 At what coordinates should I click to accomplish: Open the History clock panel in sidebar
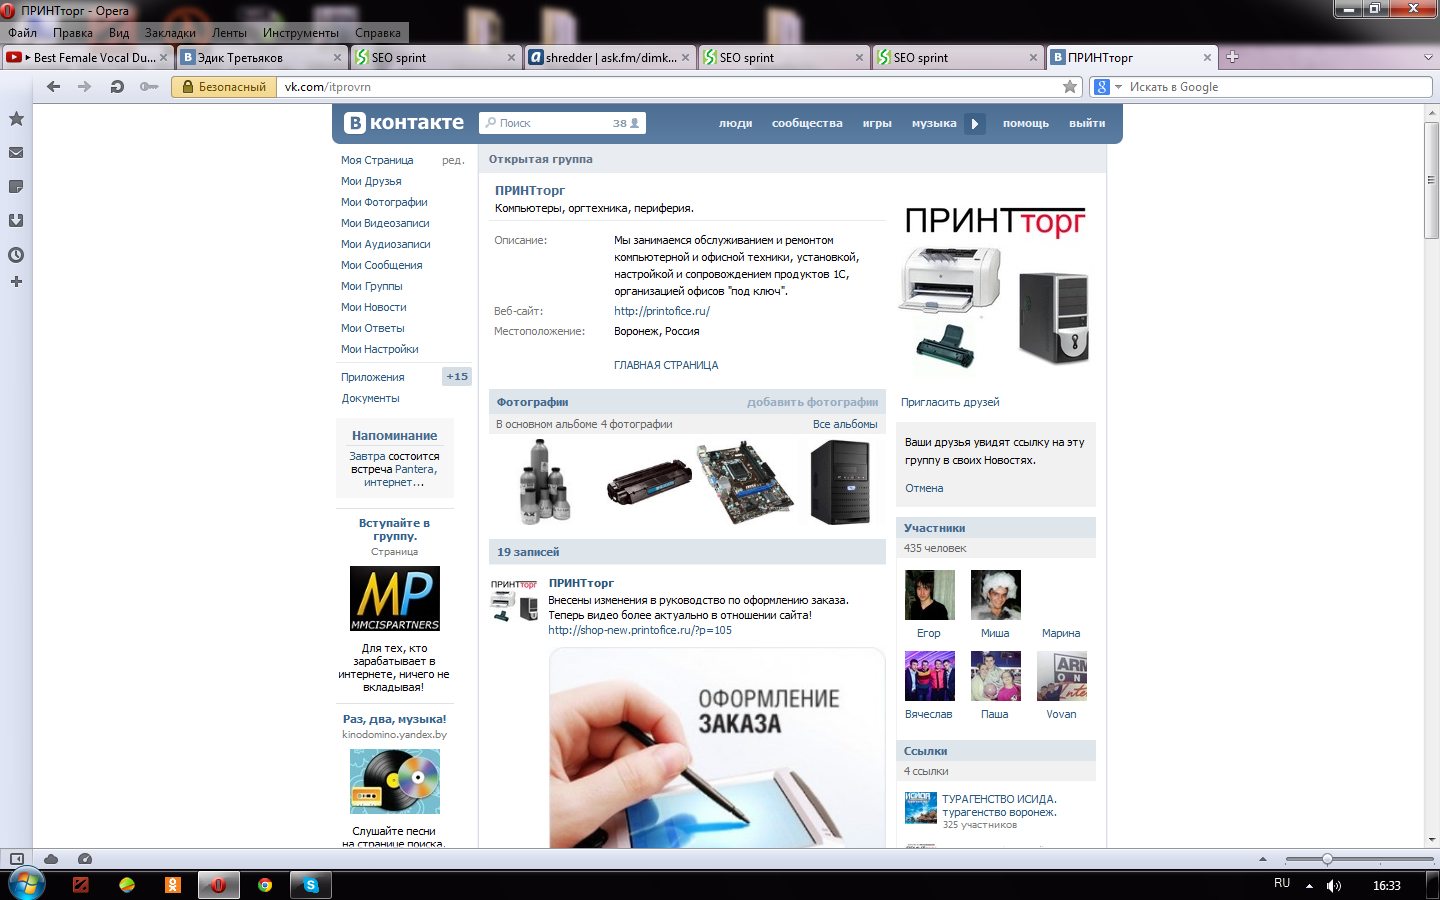point(16,255)
